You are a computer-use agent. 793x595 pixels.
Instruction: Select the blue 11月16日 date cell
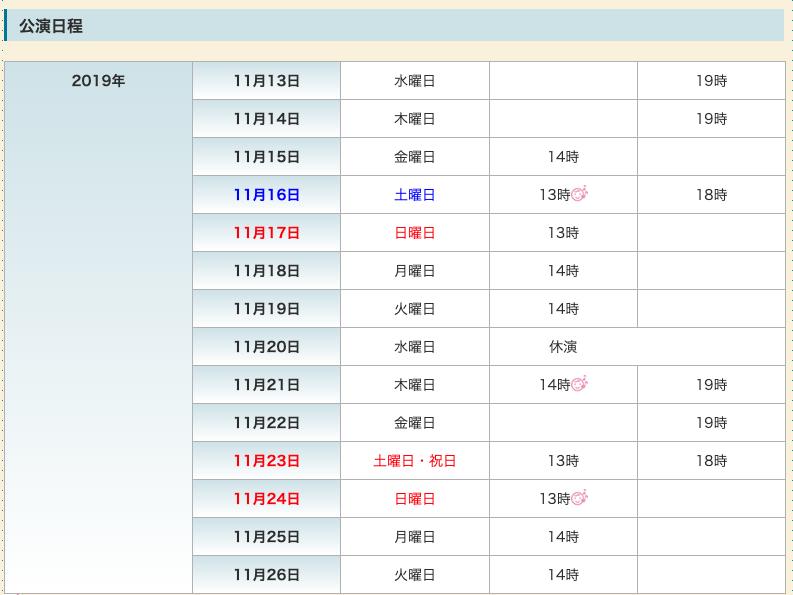point(267,195)
